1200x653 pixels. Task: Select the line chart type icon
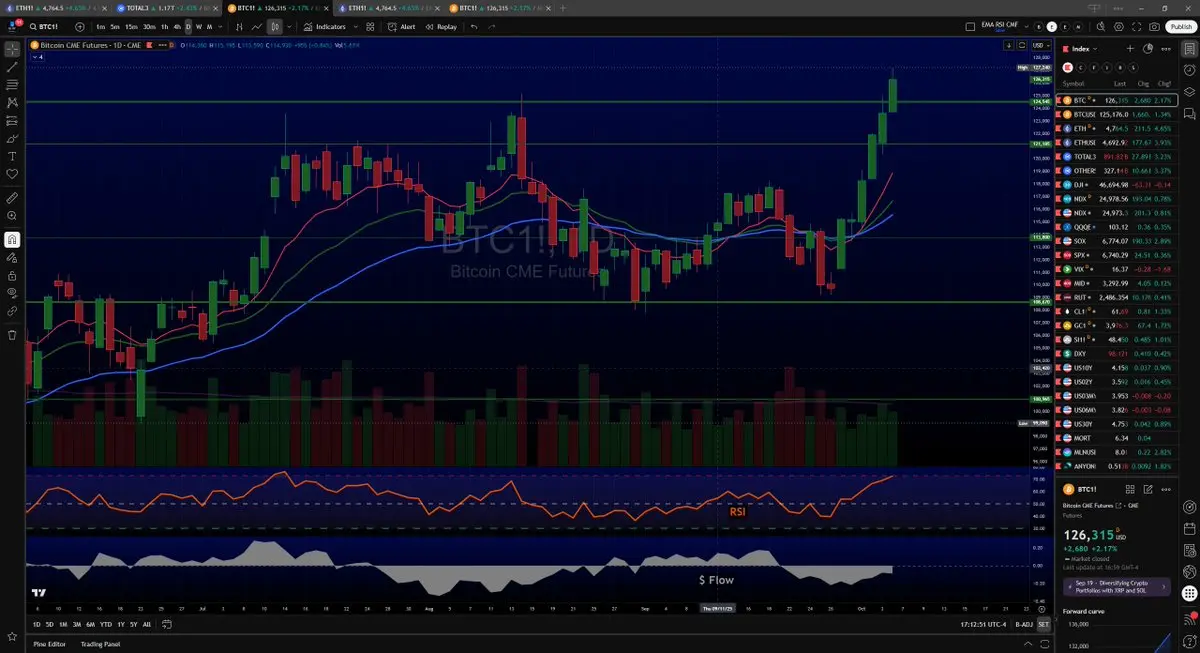click(x=257, y=27)
